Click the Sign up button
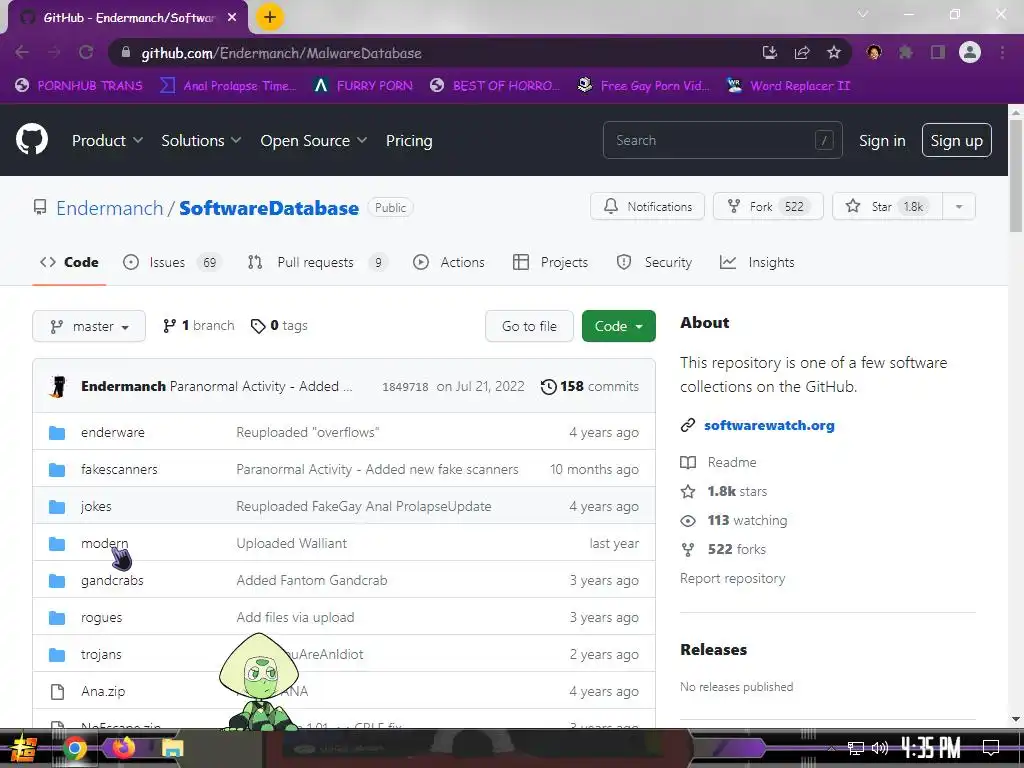The image size is (1024, 768). [957, 140]
